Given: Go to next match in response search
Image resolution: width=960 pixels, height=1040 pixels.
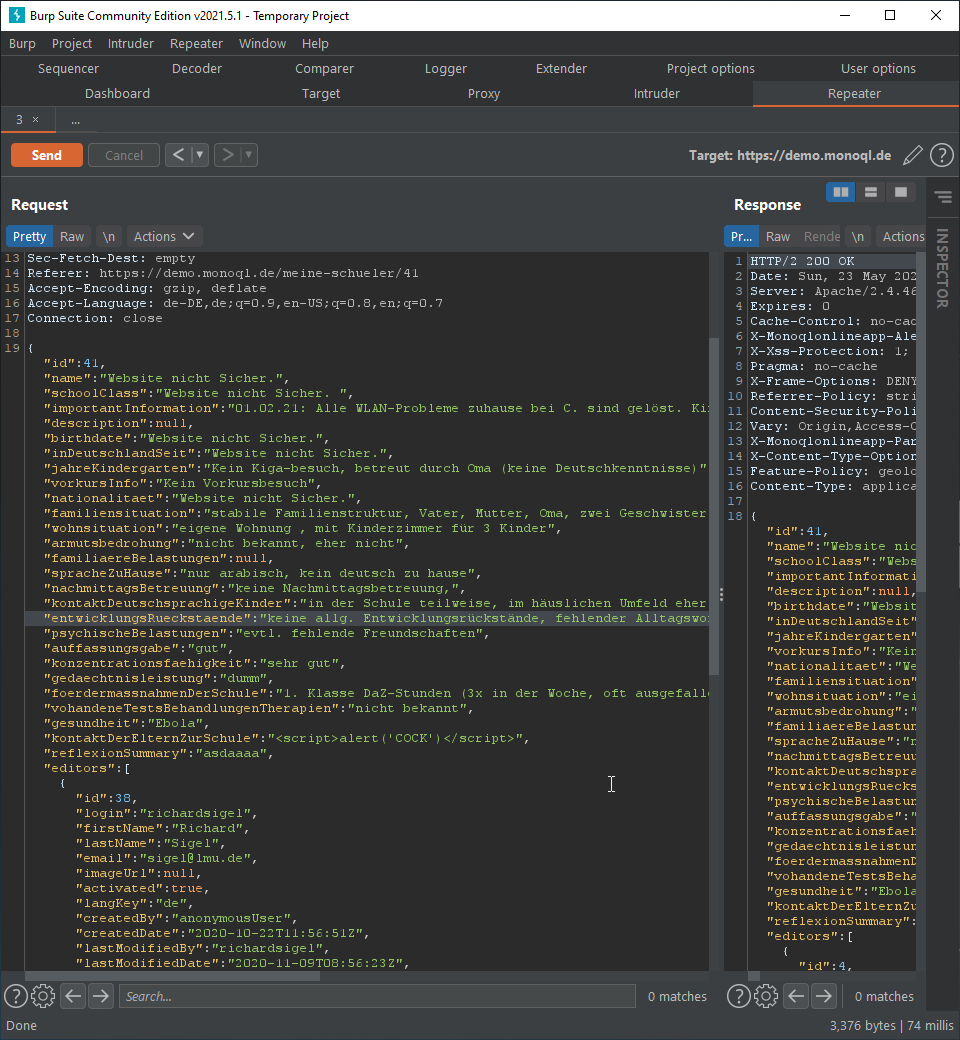Looking at the screenshot, I should 823,996.
